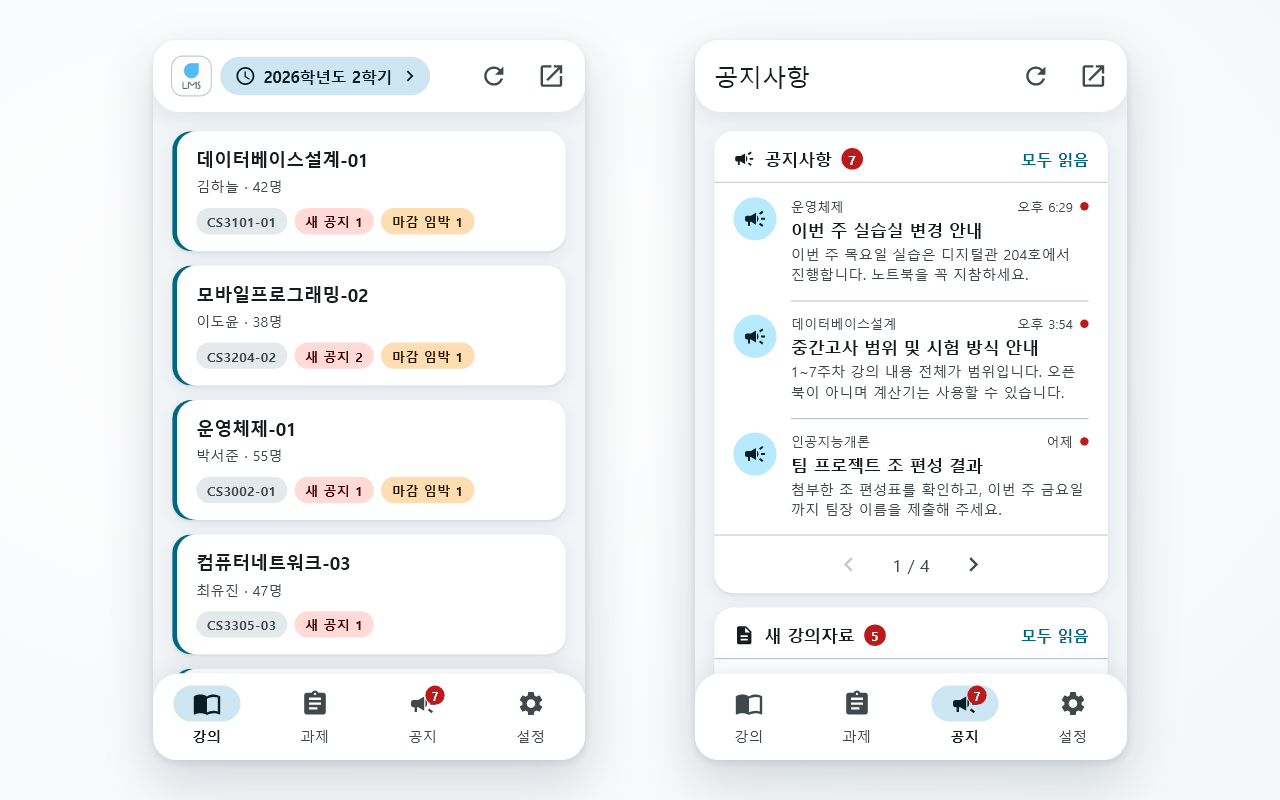Click the unread red dot on 데이터베이스설계 notice

point(1084,324)
